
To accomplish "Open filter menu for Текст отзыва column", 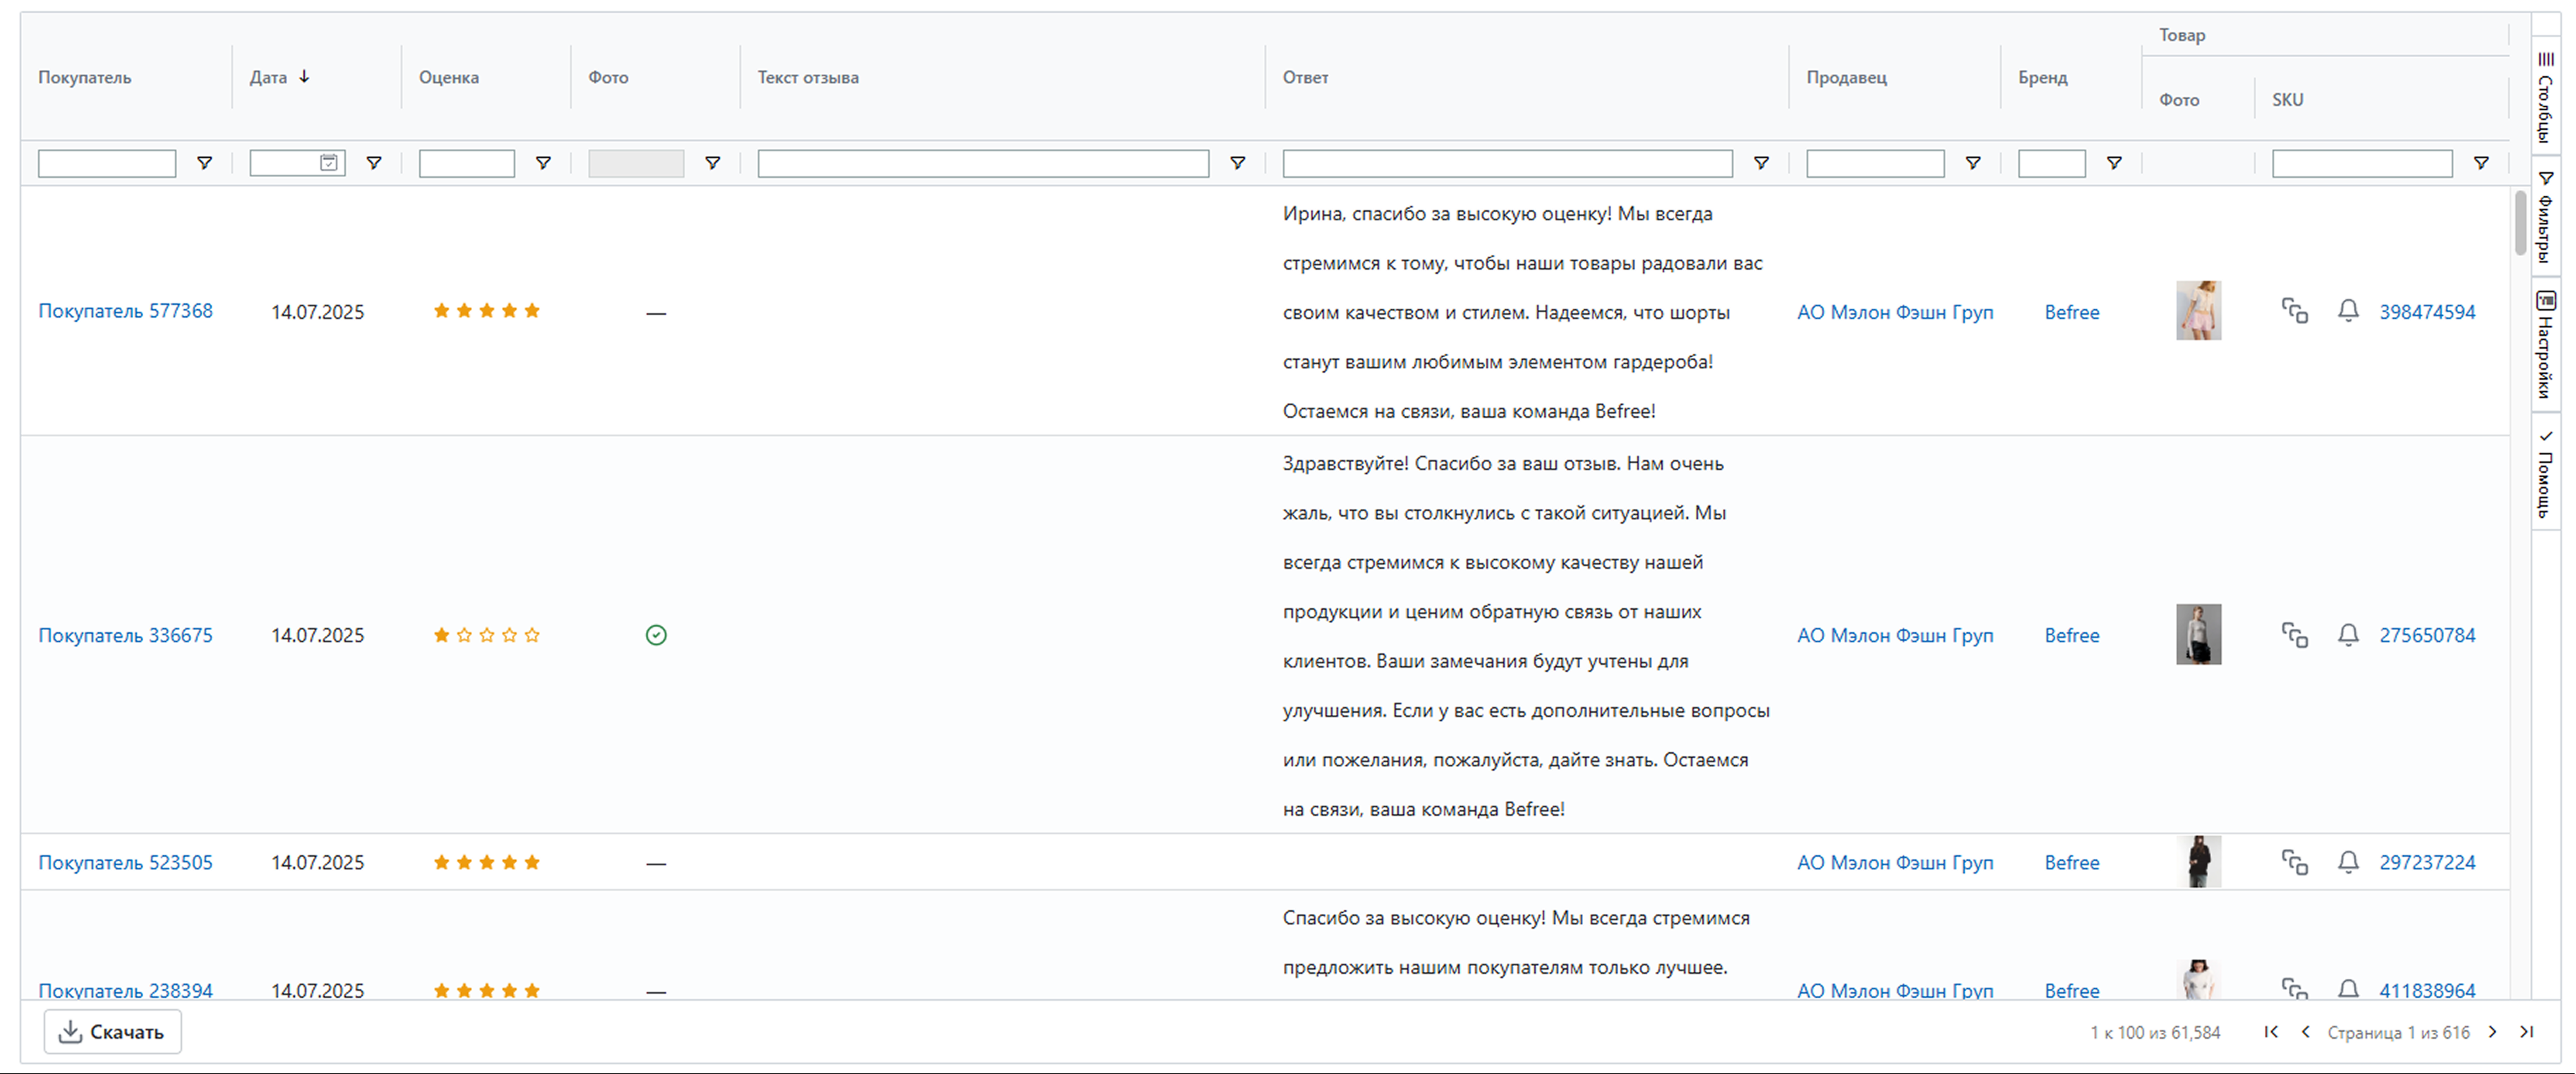I will click(x=1237, y=163).
